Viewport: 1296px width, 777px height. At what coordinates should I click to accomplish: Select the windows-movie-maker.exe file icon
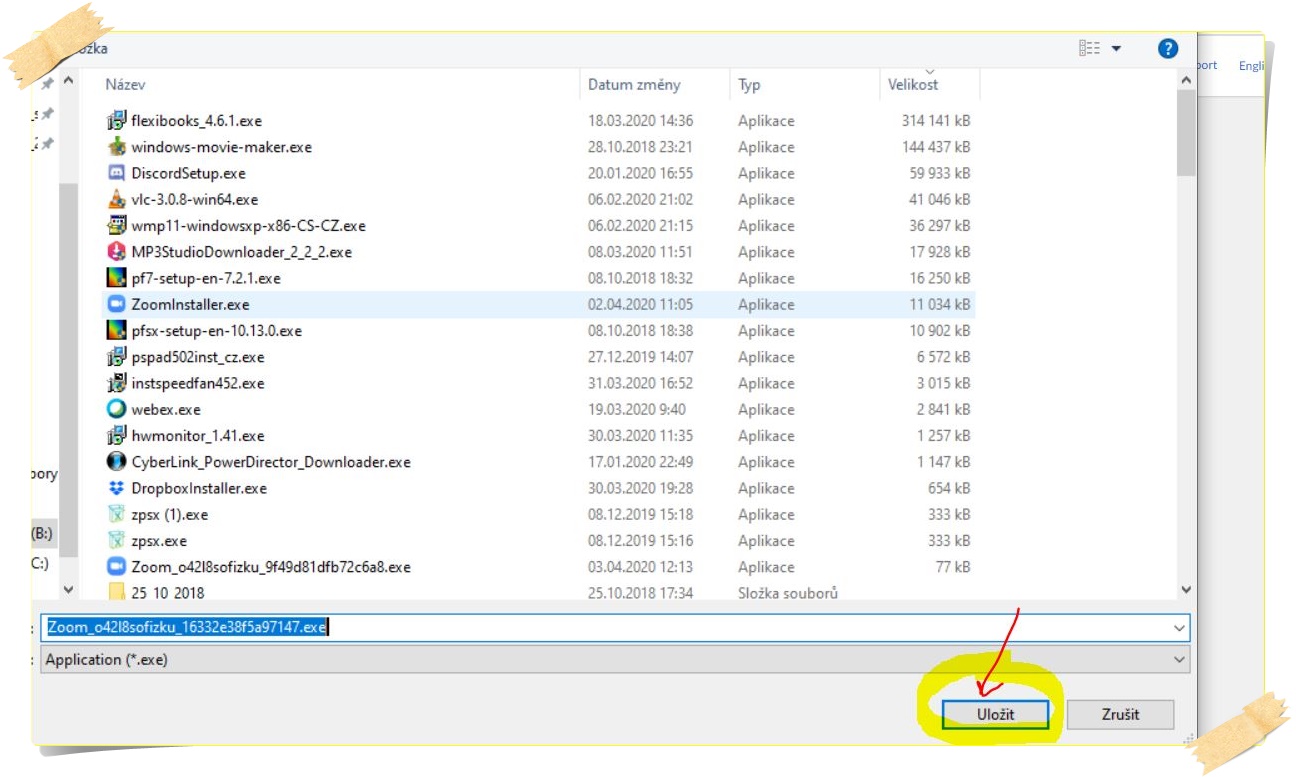click(x=116, y=147)
